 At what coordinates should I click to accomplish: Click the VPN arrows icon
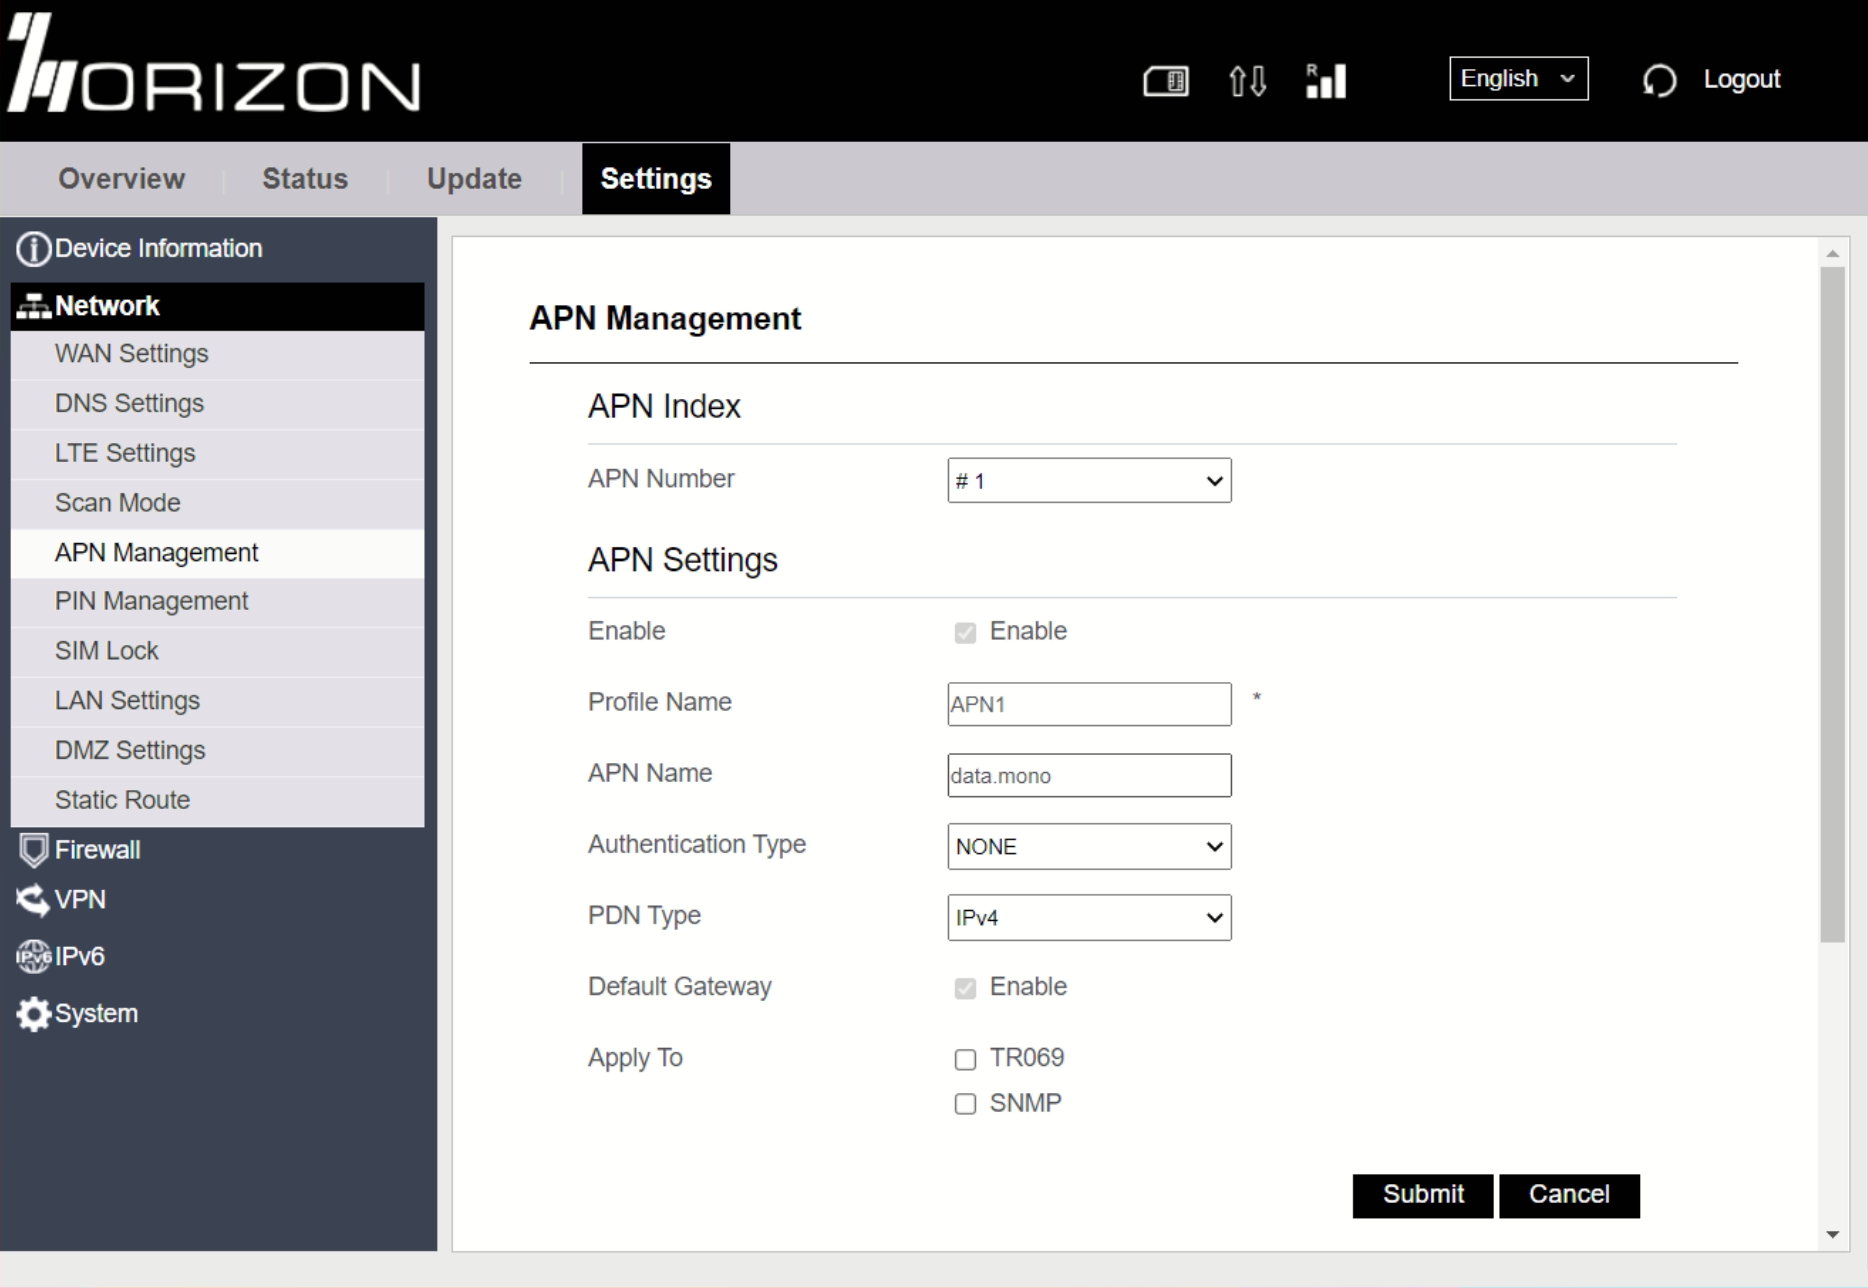point(33,900)
